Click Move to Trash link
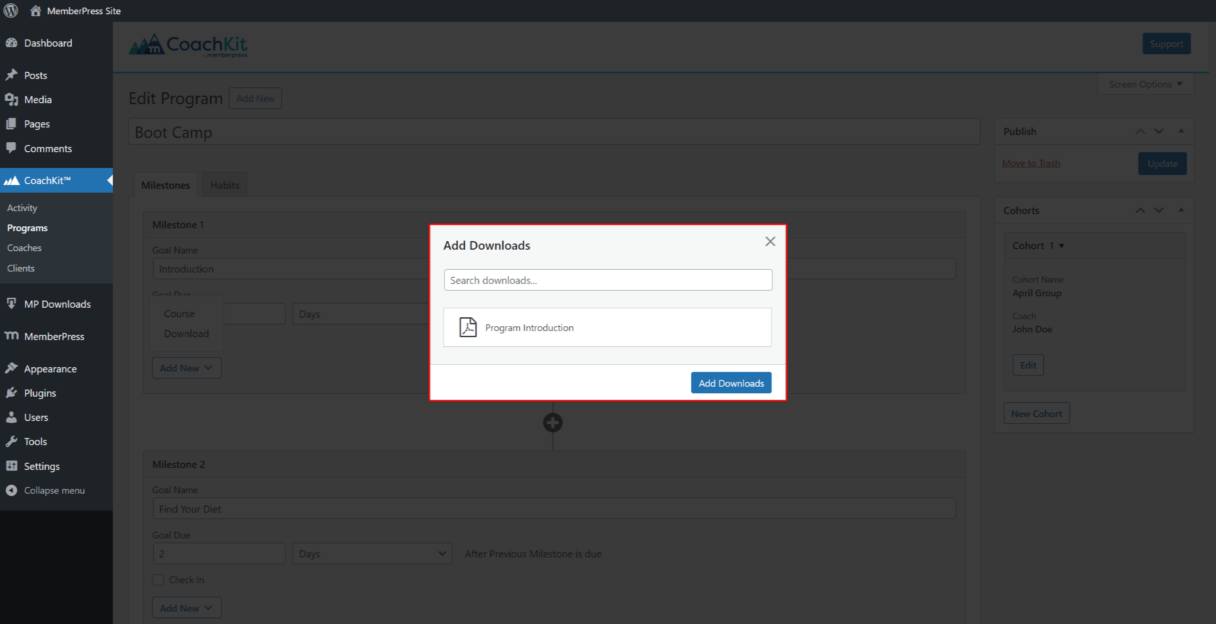This screenshot has height=624, width=1216. 1031,163
